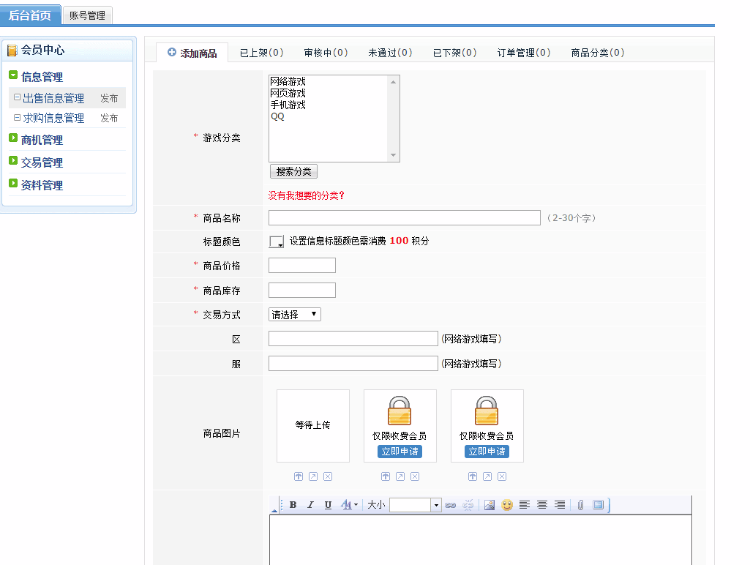Focus the 商品价格 input field

tap(302, 265)
